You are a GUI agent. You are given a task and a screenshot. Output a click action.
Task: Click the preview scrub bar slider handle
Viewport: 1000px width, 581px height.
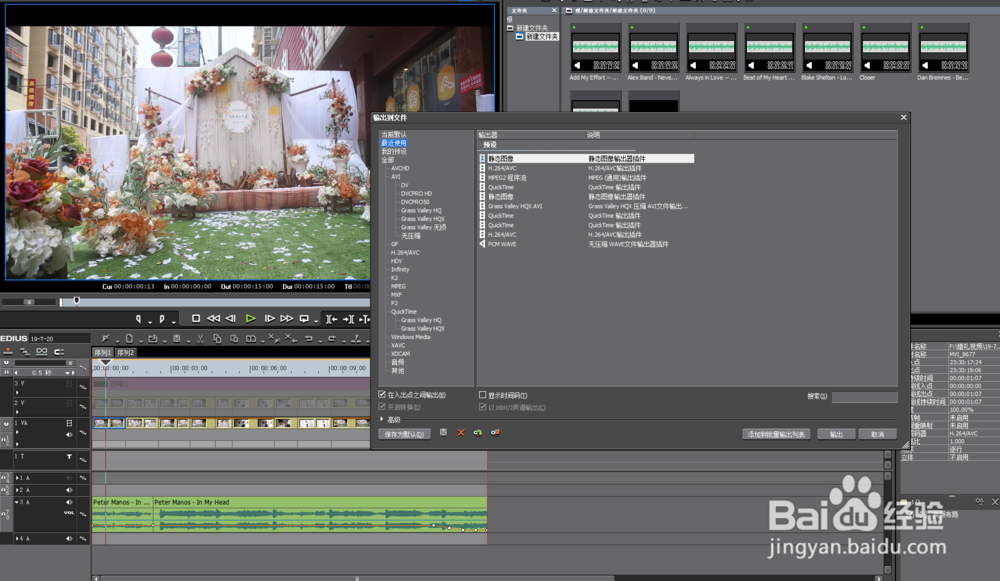point(77,300)
